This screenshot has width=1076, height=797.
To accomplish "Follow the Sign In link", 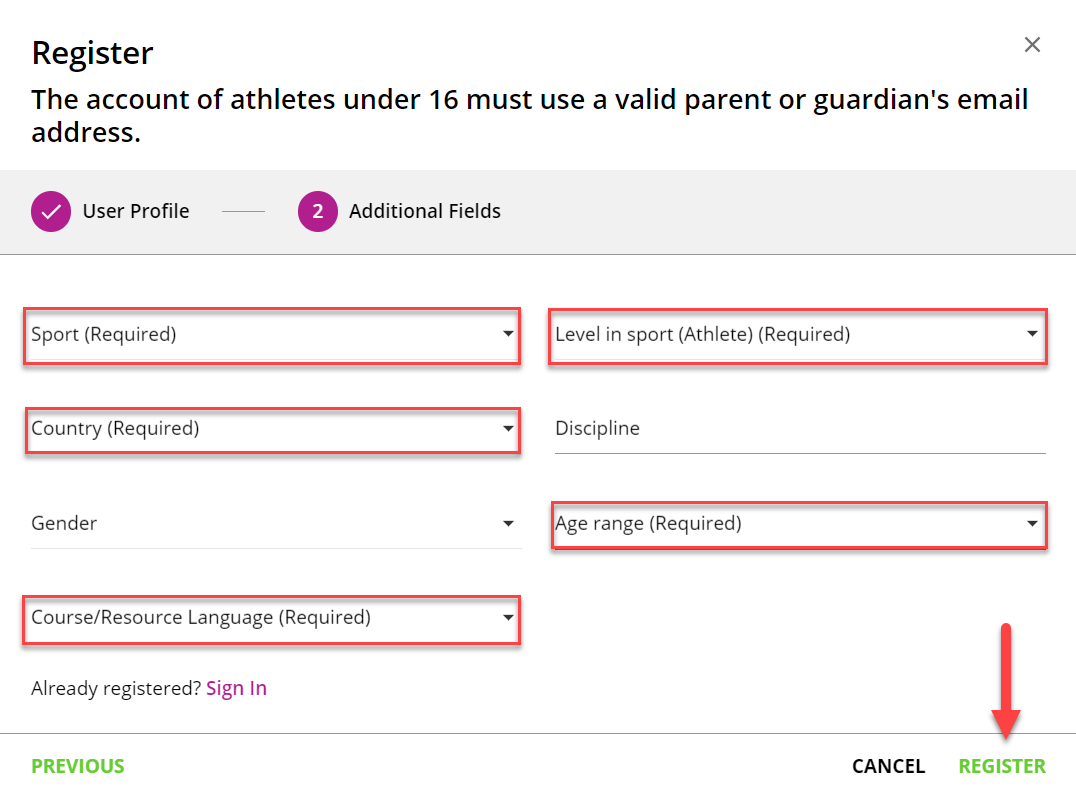I will tap(236, 688).
